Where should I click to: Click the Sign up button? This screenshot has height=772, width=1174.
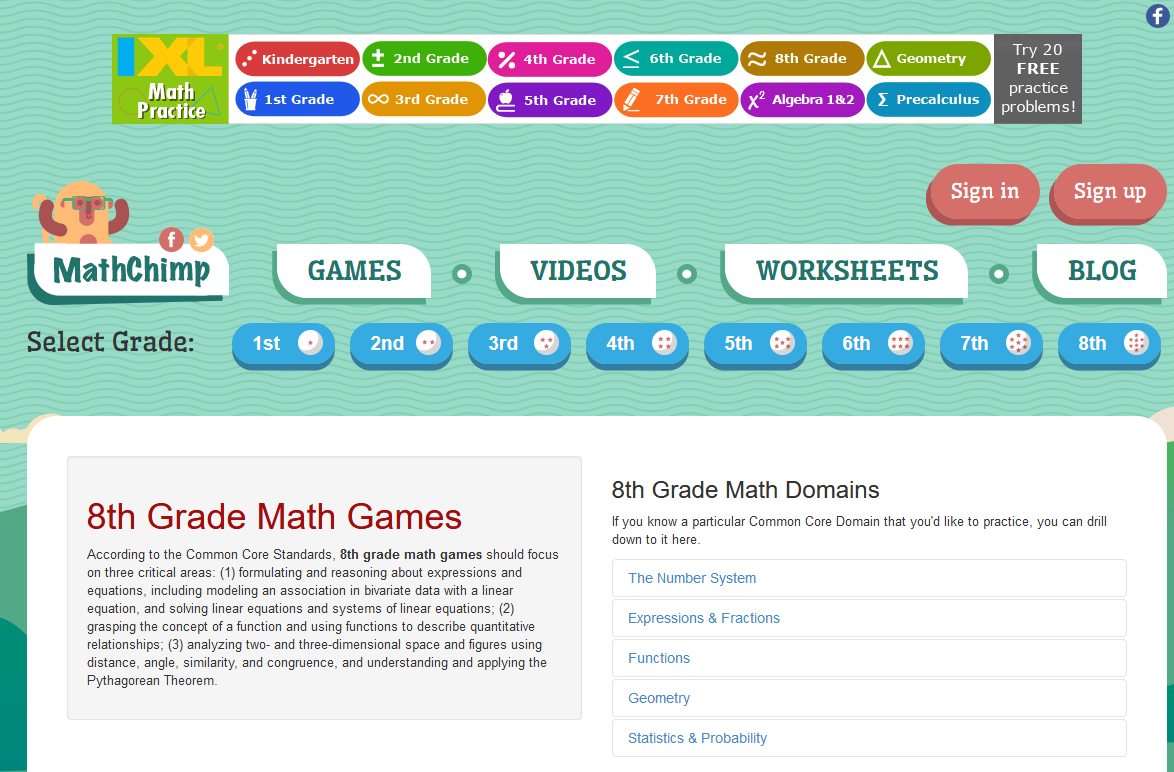(1109, 192)
